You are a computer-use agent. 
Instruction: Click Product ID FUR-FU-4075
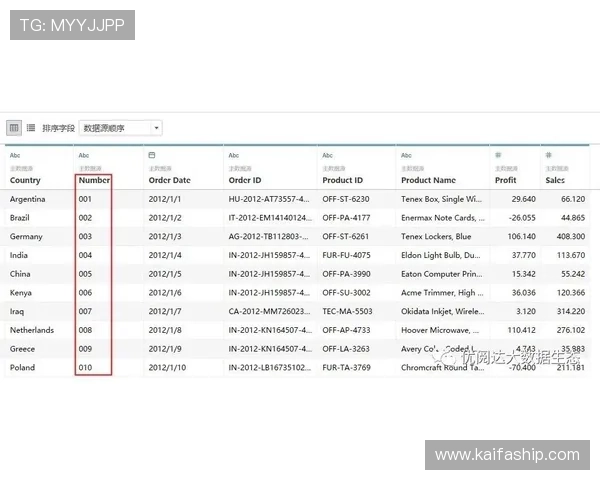[x=347, y=255]
